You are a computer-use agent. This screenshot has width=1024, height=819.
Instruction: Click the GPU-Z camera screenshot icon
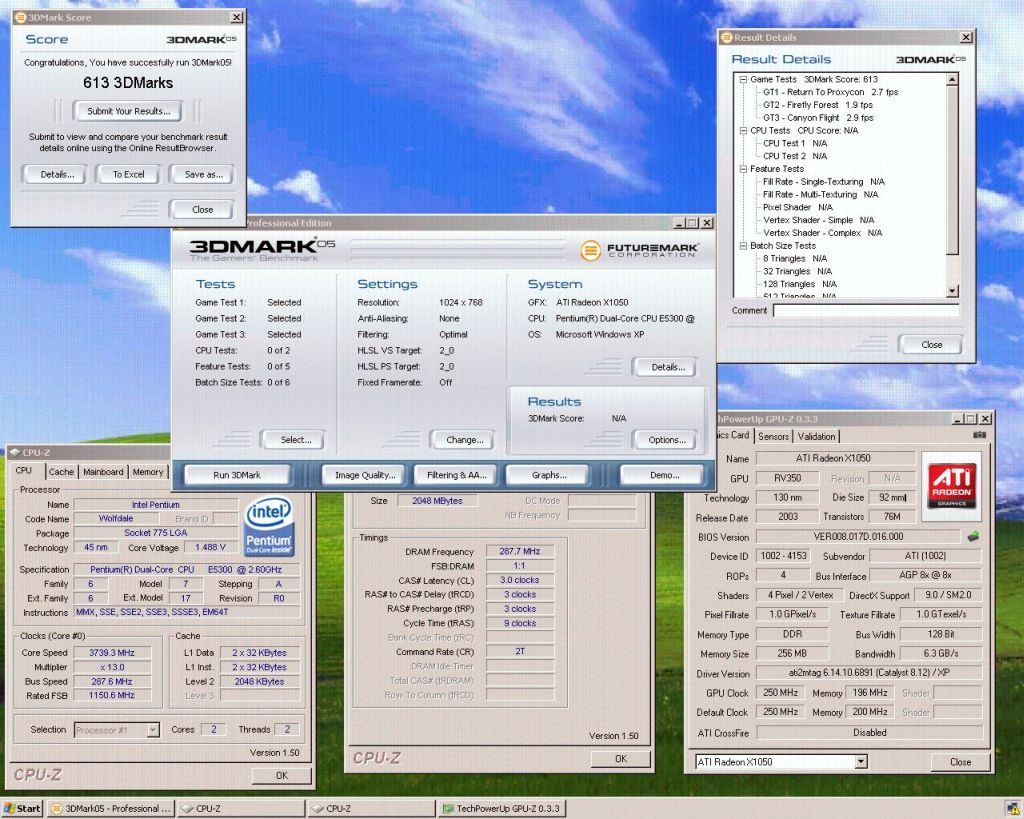(979, 435)
